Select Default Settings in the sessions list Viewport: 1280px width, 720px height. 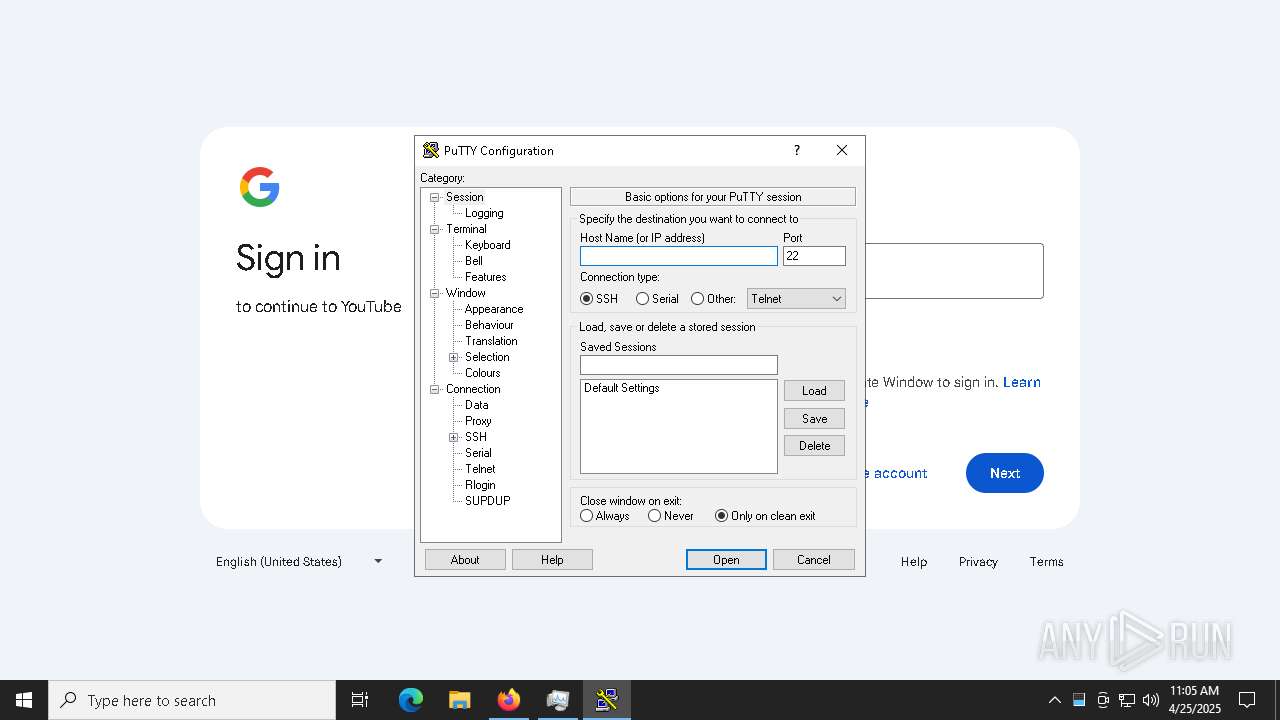(622, 388)
